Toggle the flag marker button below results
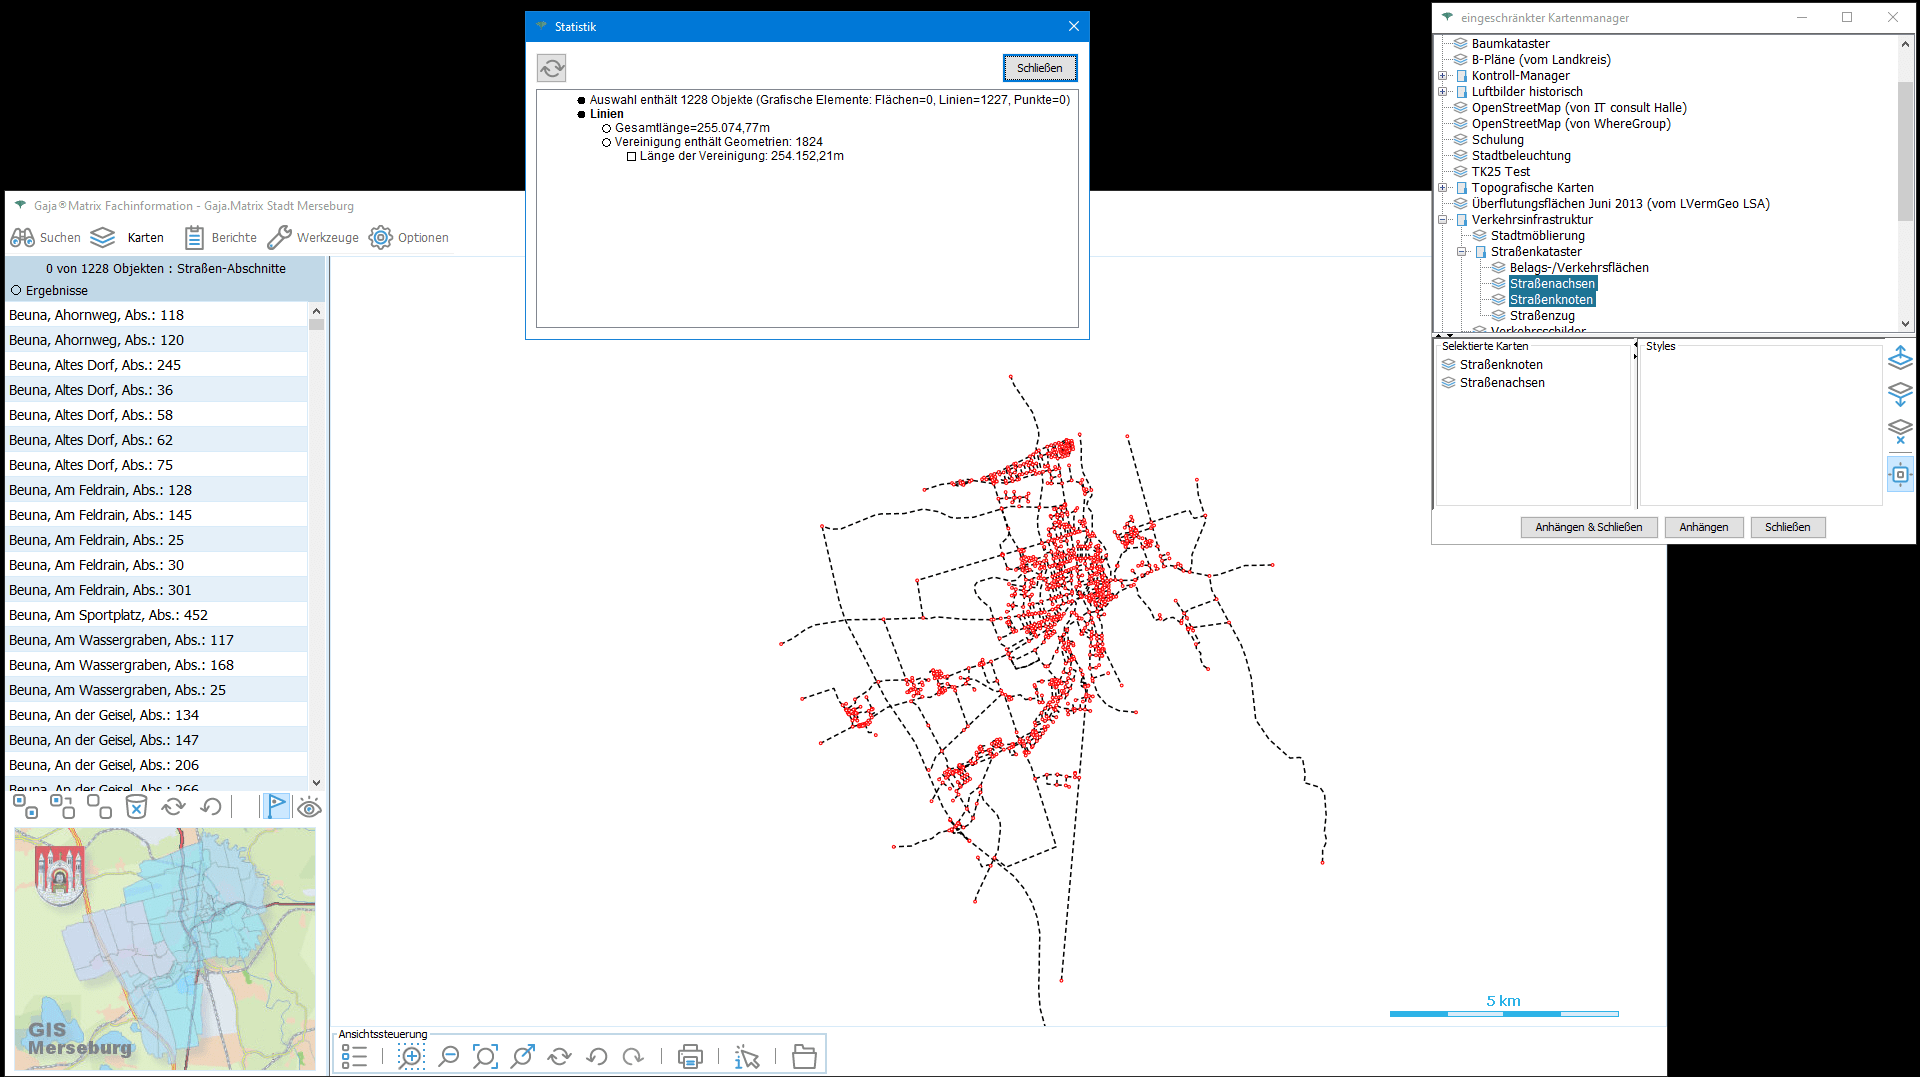Screen dimensions: 1920x1077 276,806
